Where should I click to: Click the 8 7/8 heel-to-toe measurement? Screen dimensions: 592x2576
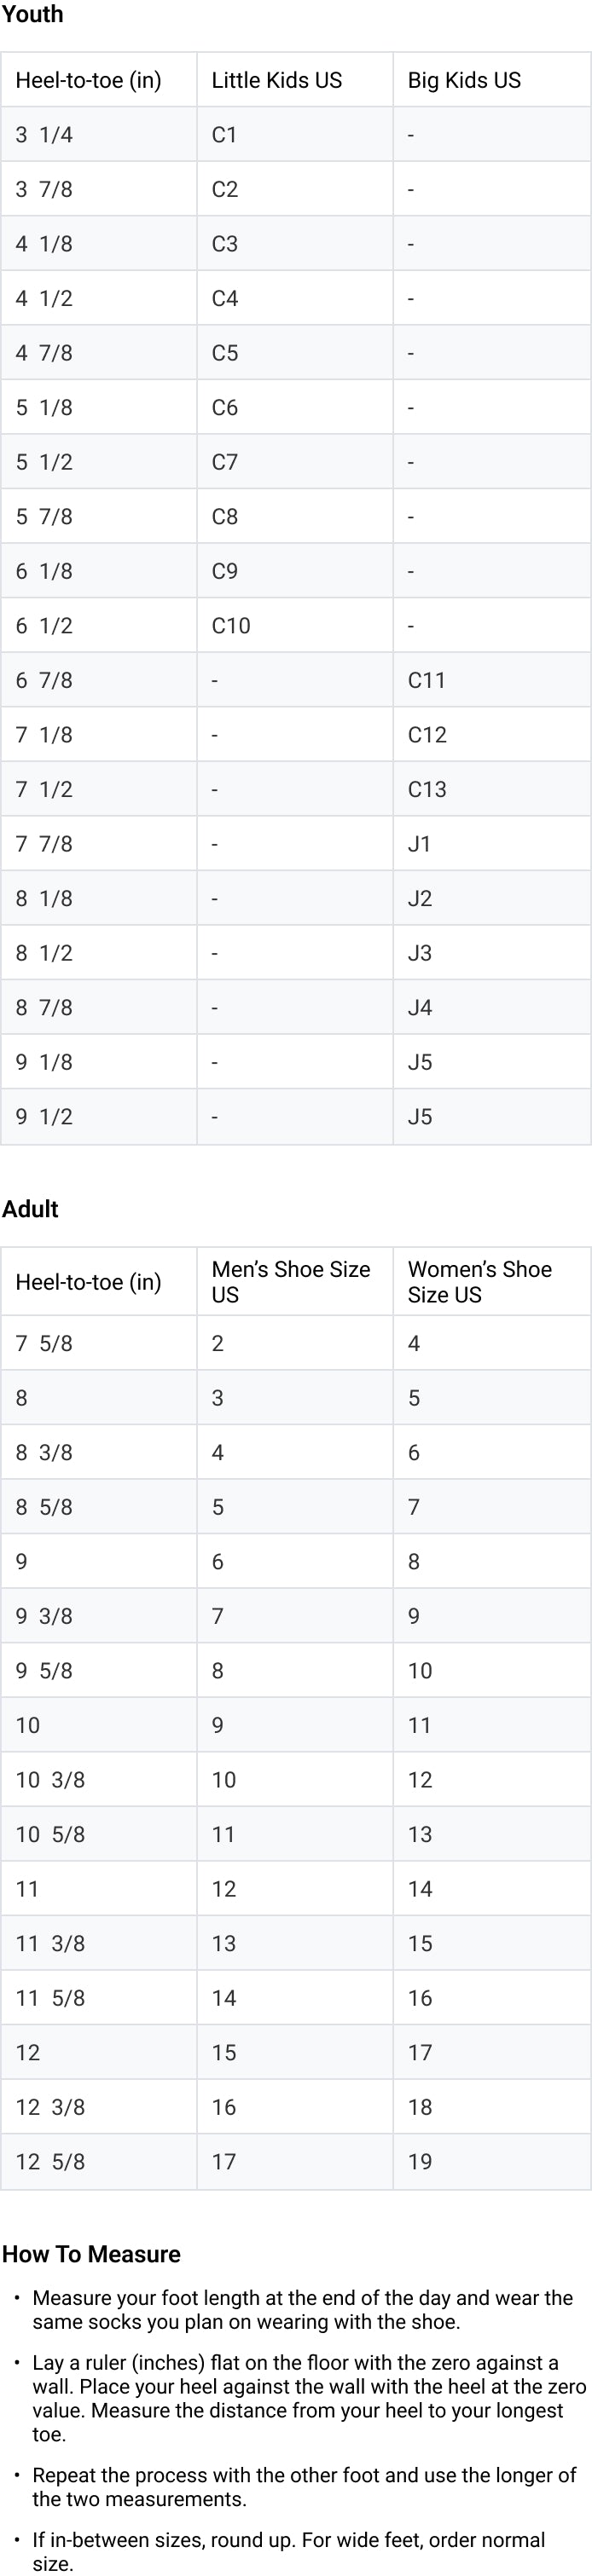coord(44,1008)
